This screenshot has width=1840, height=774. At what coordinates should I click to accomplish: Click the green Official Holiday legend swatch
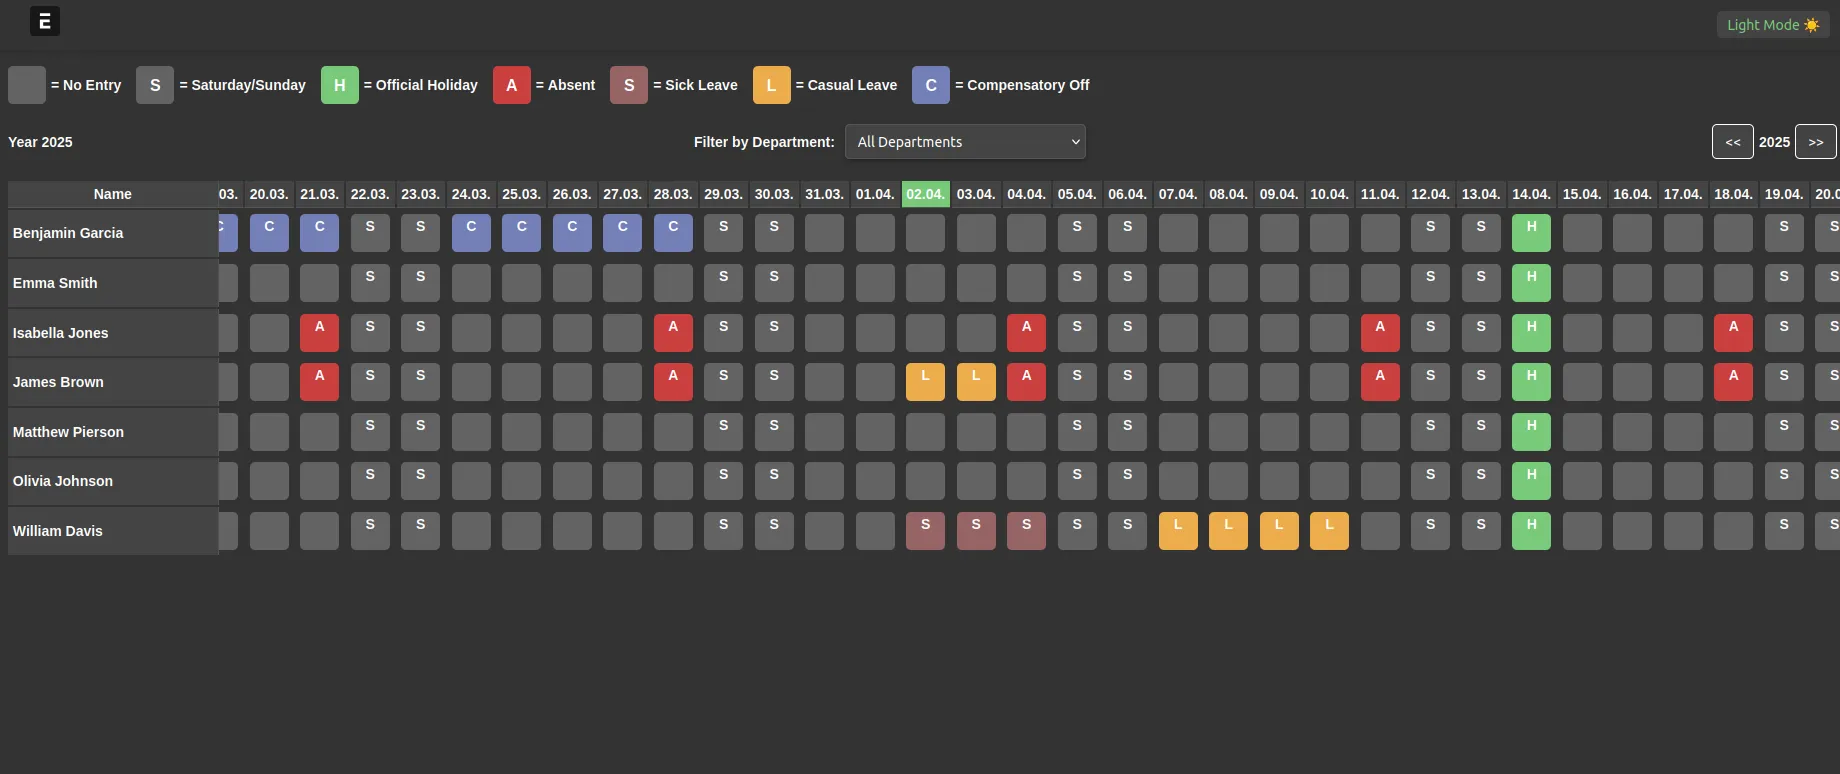coord(339,85)
